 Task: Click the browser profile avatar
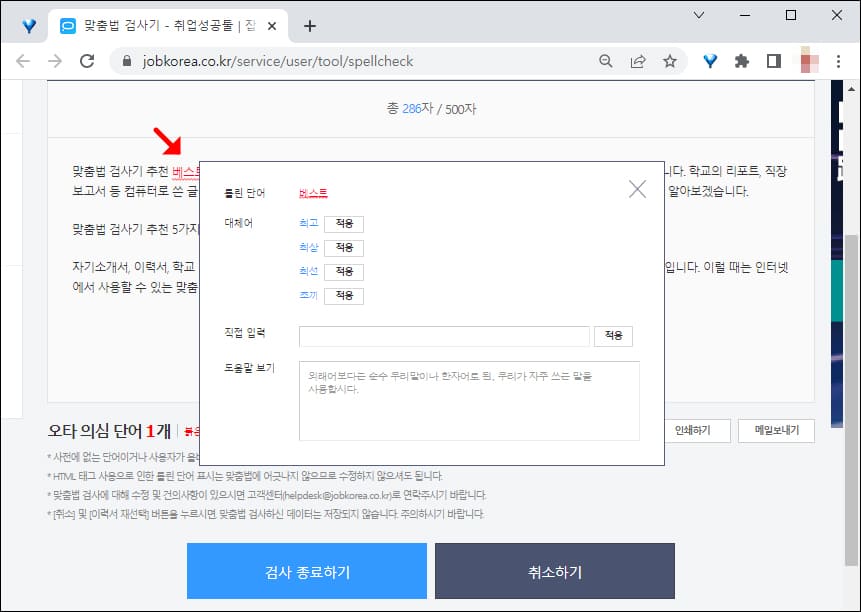click(x=806, y=61)
